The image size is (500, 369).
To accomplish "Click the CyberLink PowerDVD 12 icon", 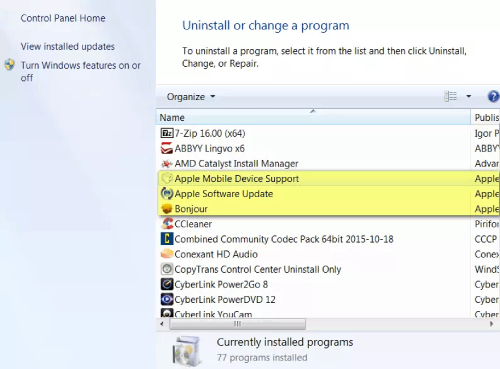I will 167,299.
